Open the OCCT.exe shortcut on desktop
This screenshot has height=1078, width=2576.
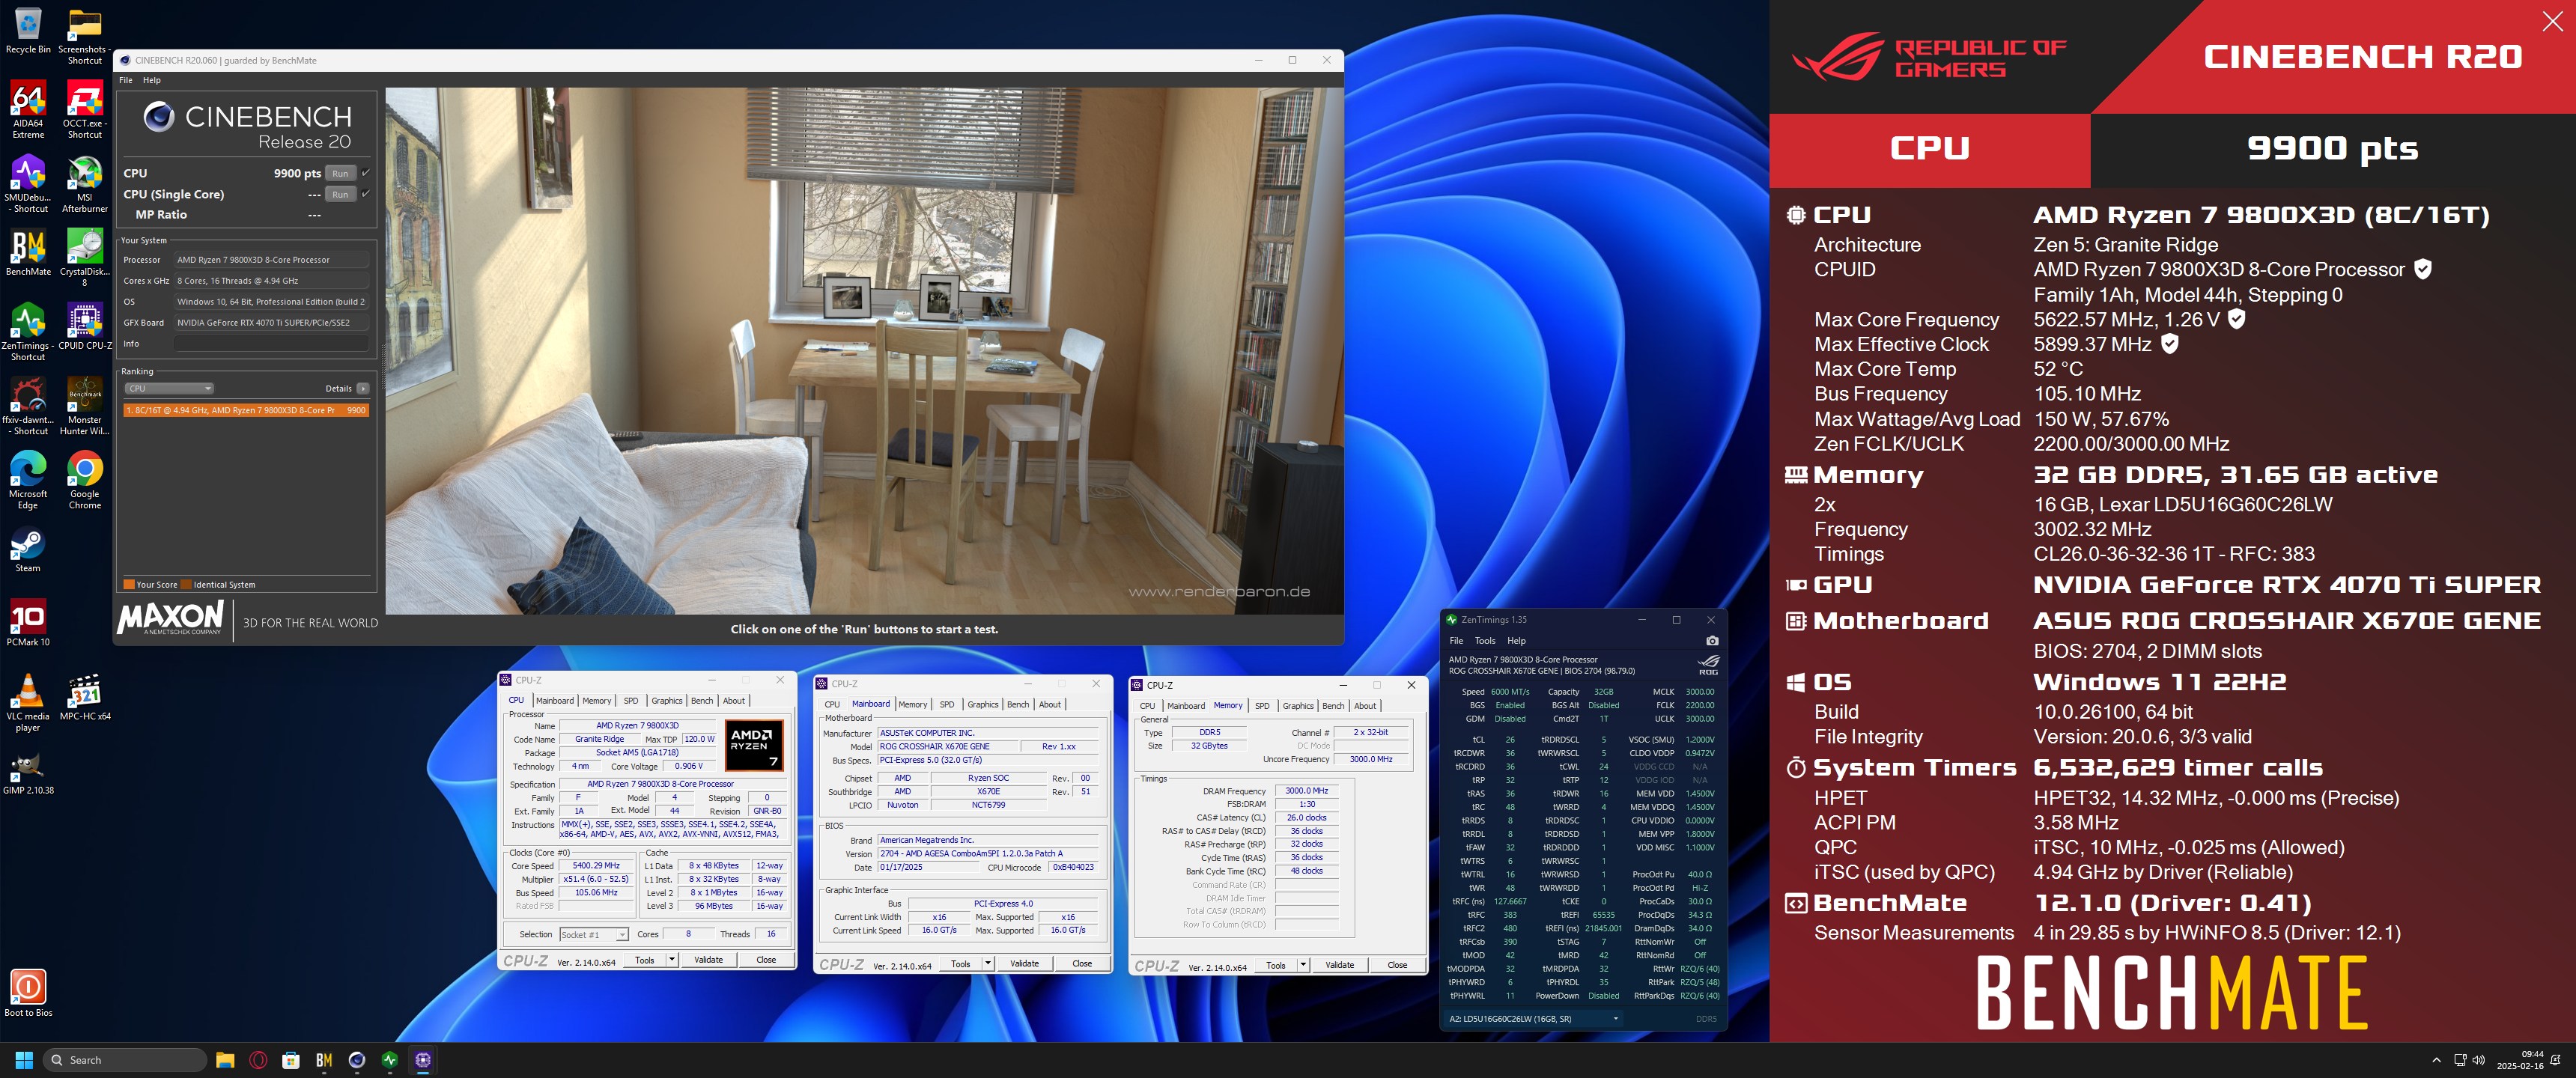coord(85,110)
